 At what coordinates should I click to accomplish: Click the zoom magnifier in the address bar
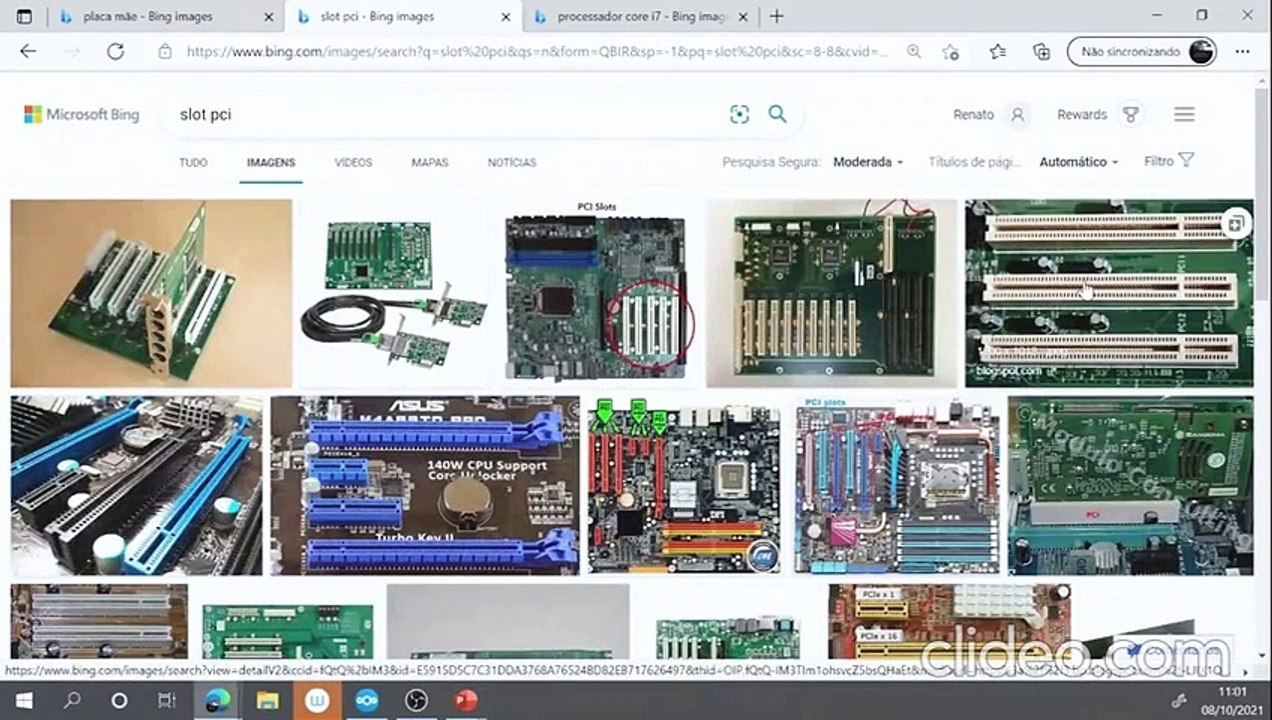914,52
